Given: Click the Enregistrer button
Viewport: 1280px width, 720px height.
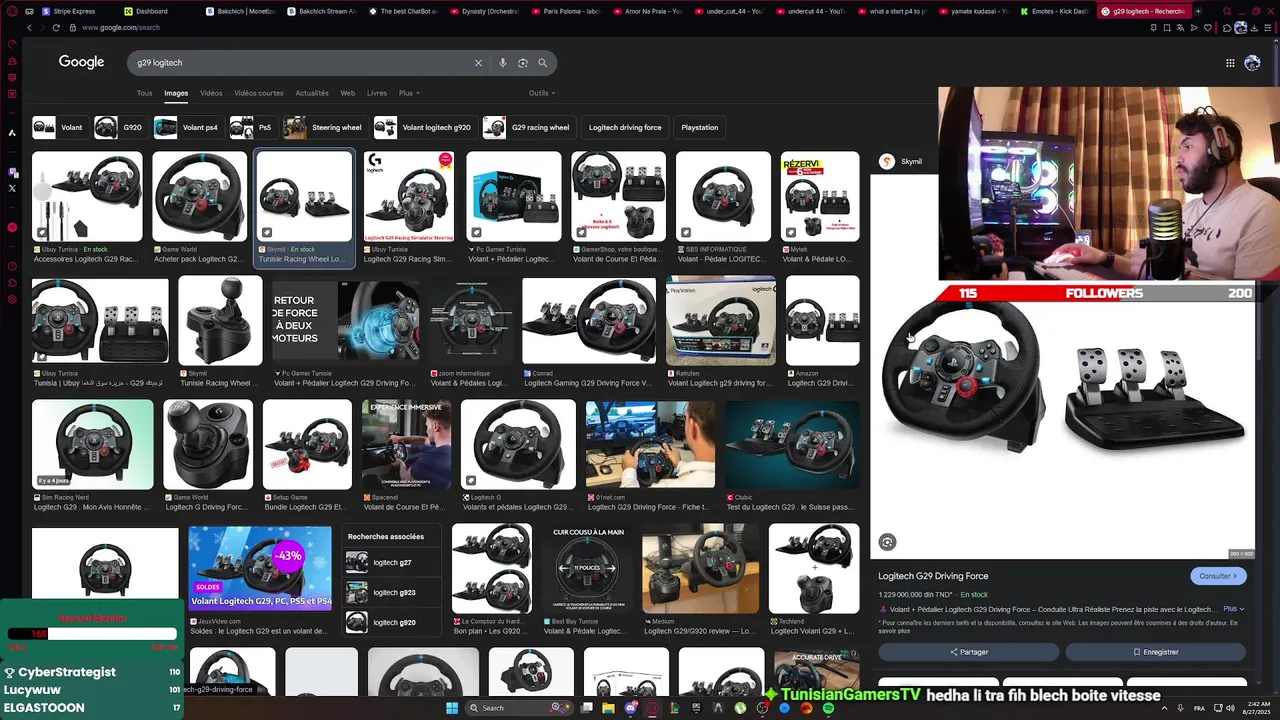Looking at the screenshot, I should (x=1155, y=652).
